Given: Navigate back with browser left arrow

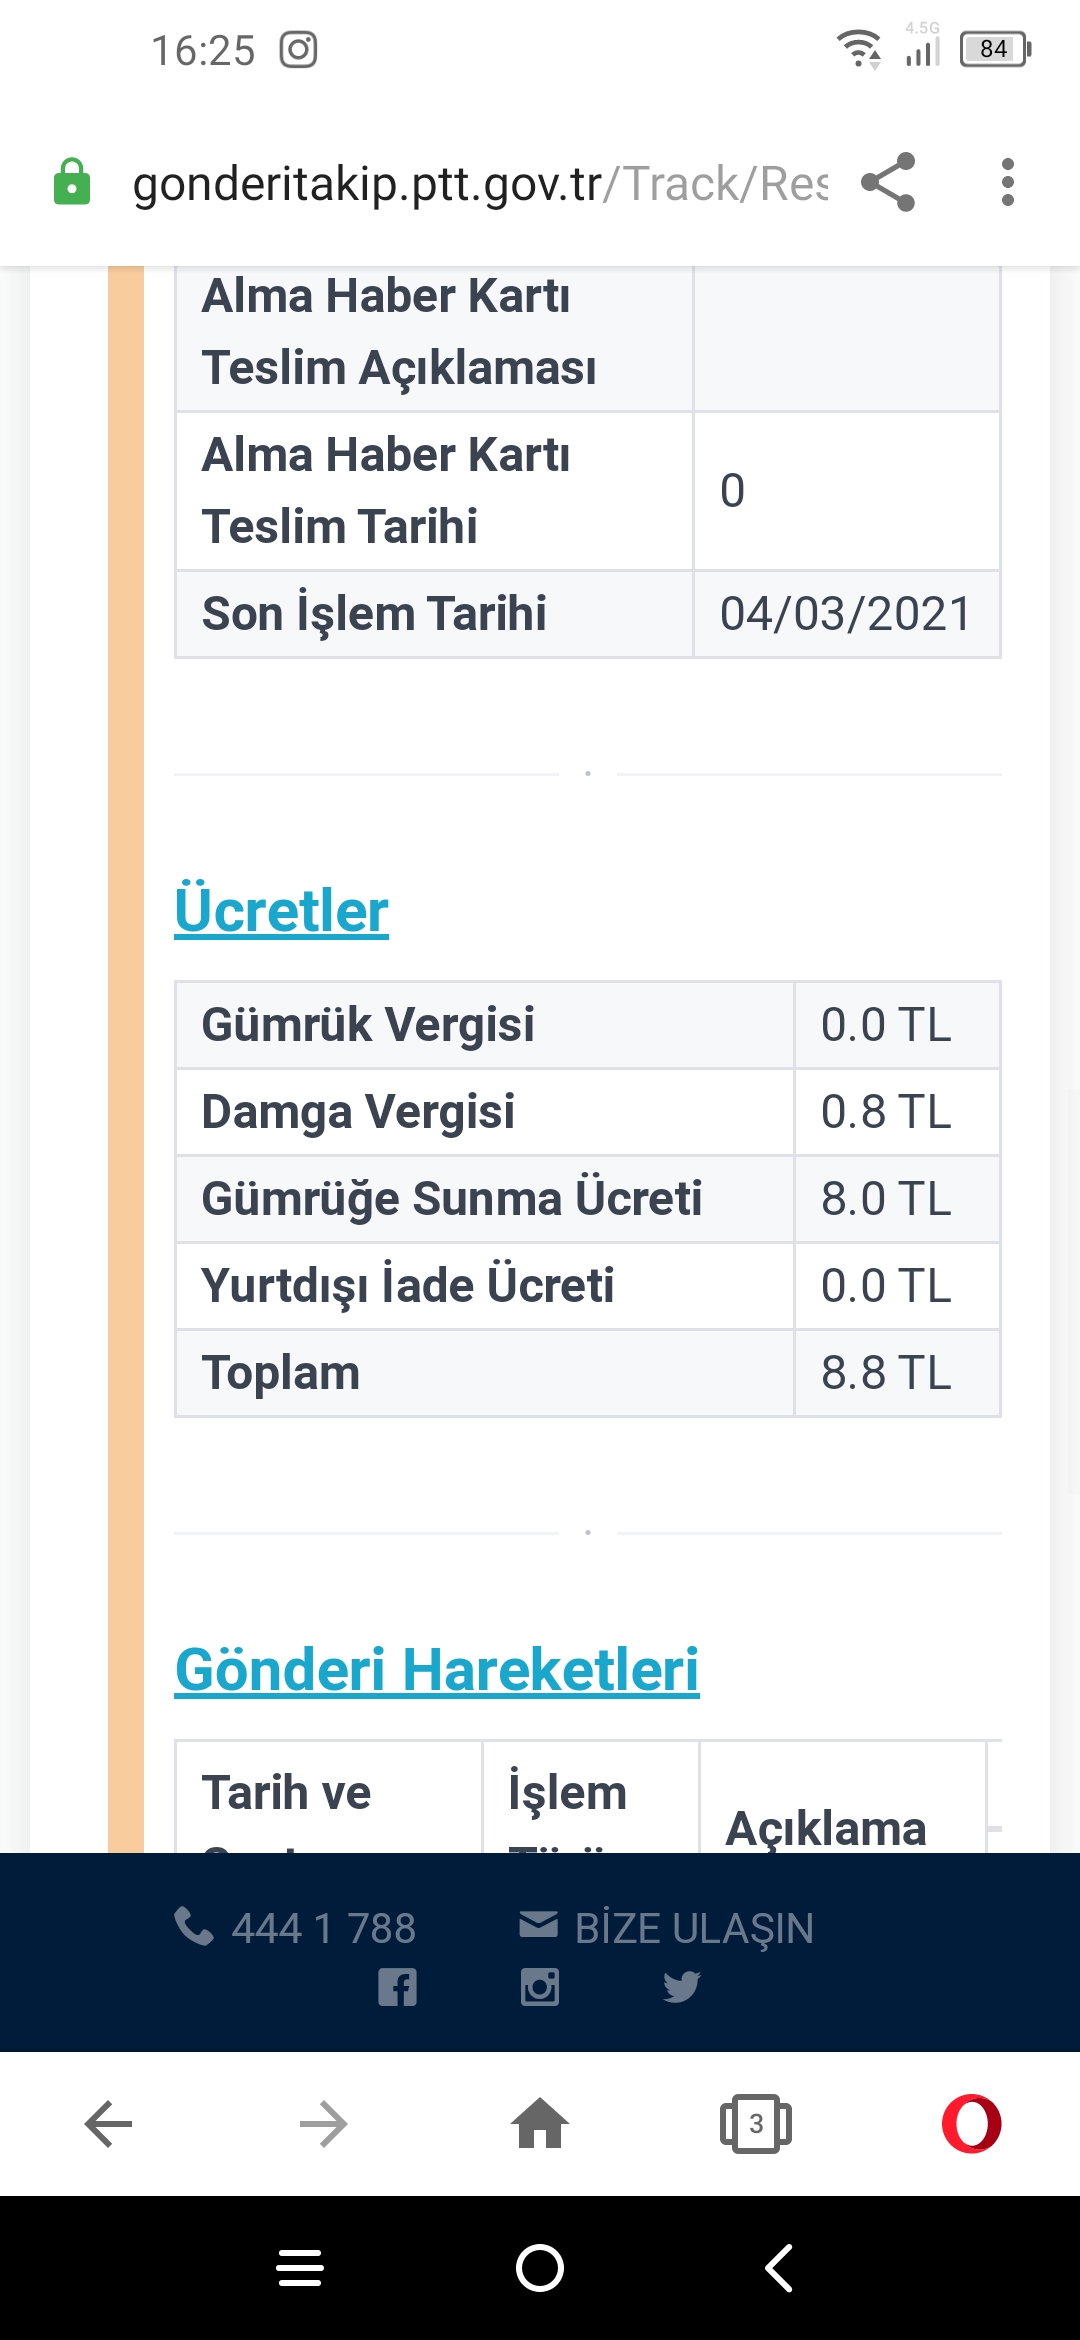Looking at the screenshot, I should (x=108, y=2123).
